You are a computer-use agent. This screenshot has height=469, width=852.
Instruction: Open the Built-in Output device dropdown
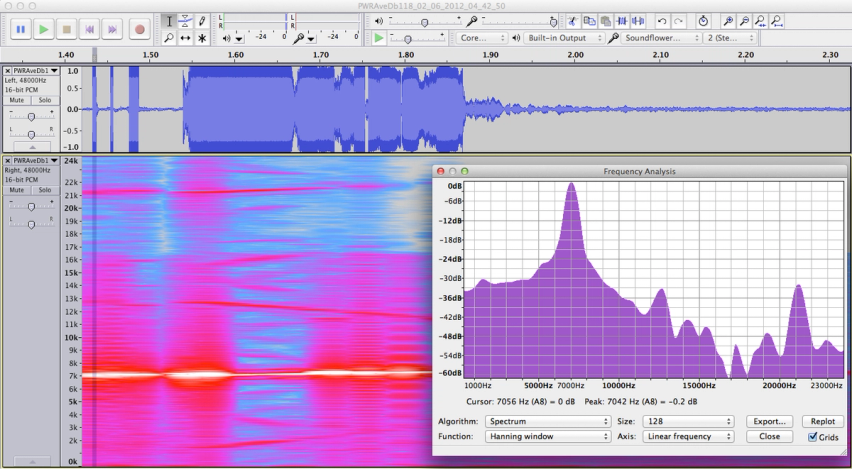tap(563, 38)
